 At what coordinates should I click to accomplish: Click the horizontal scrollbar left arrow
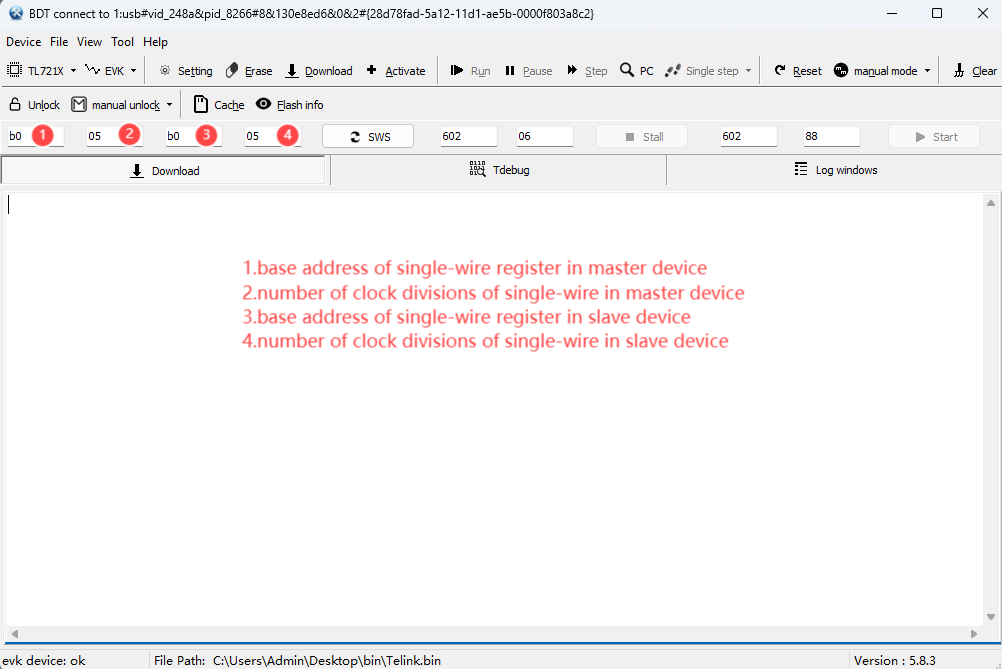(x=15, y=634)
